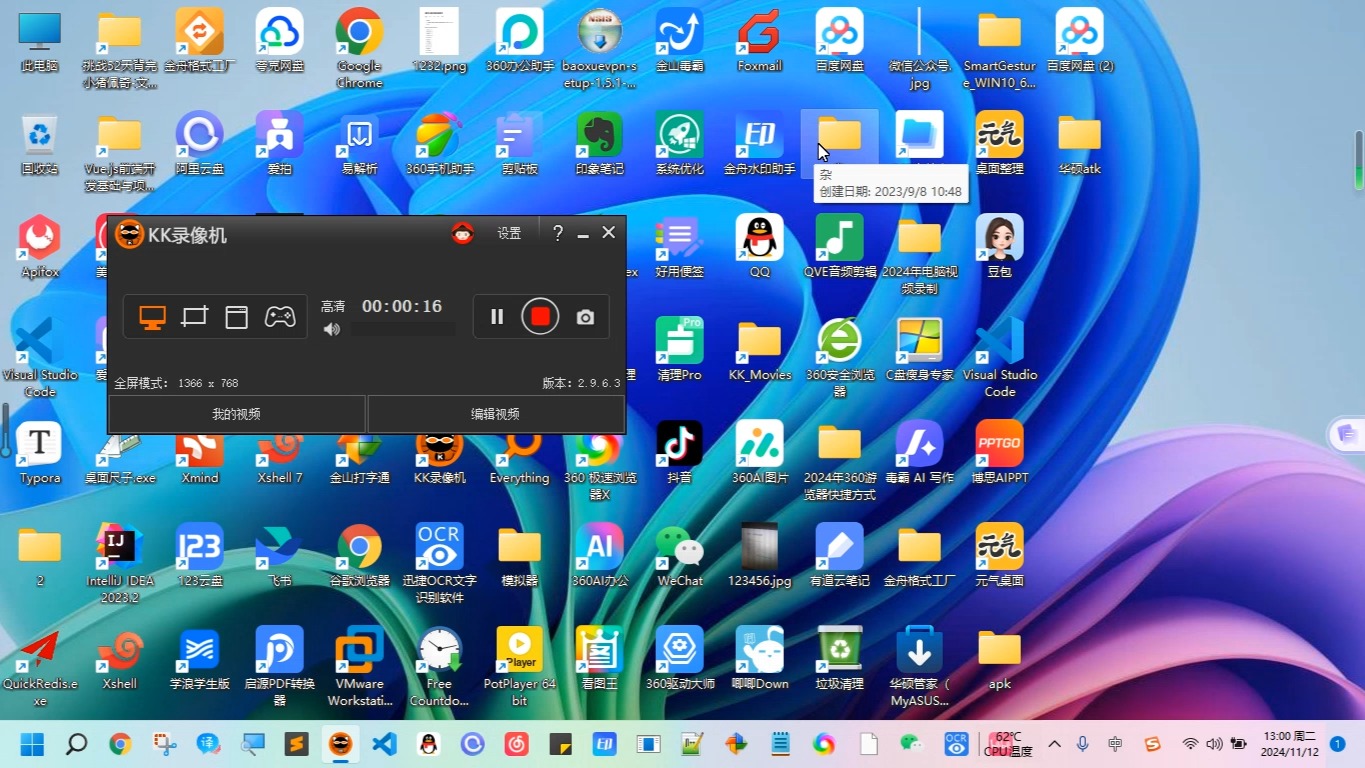
Task: Select the 金山毒霸 desktop icon
Action: [x=680, y=42]
